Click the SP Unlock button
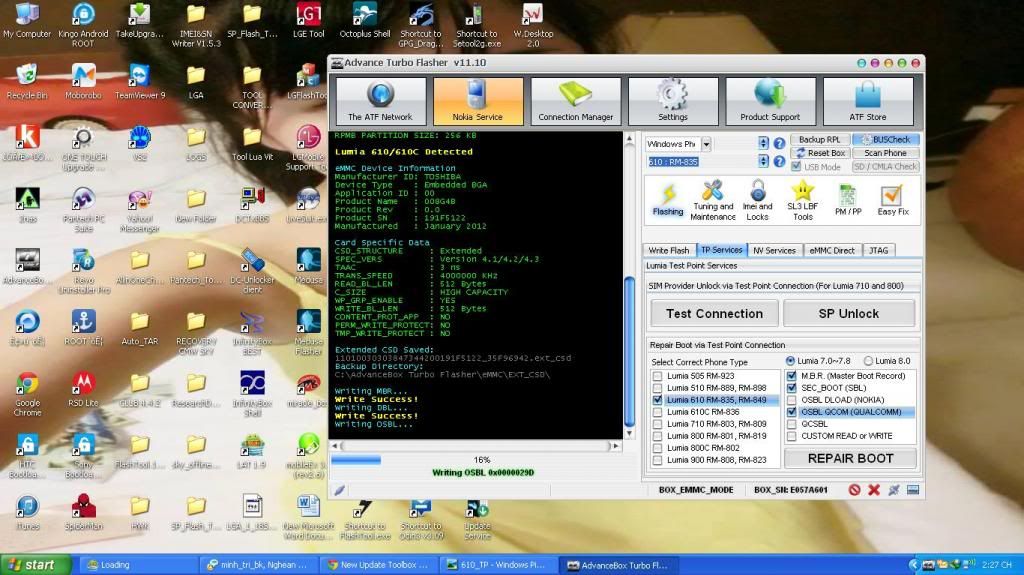Screen dimensions: 1024x575 pos(848,314)
